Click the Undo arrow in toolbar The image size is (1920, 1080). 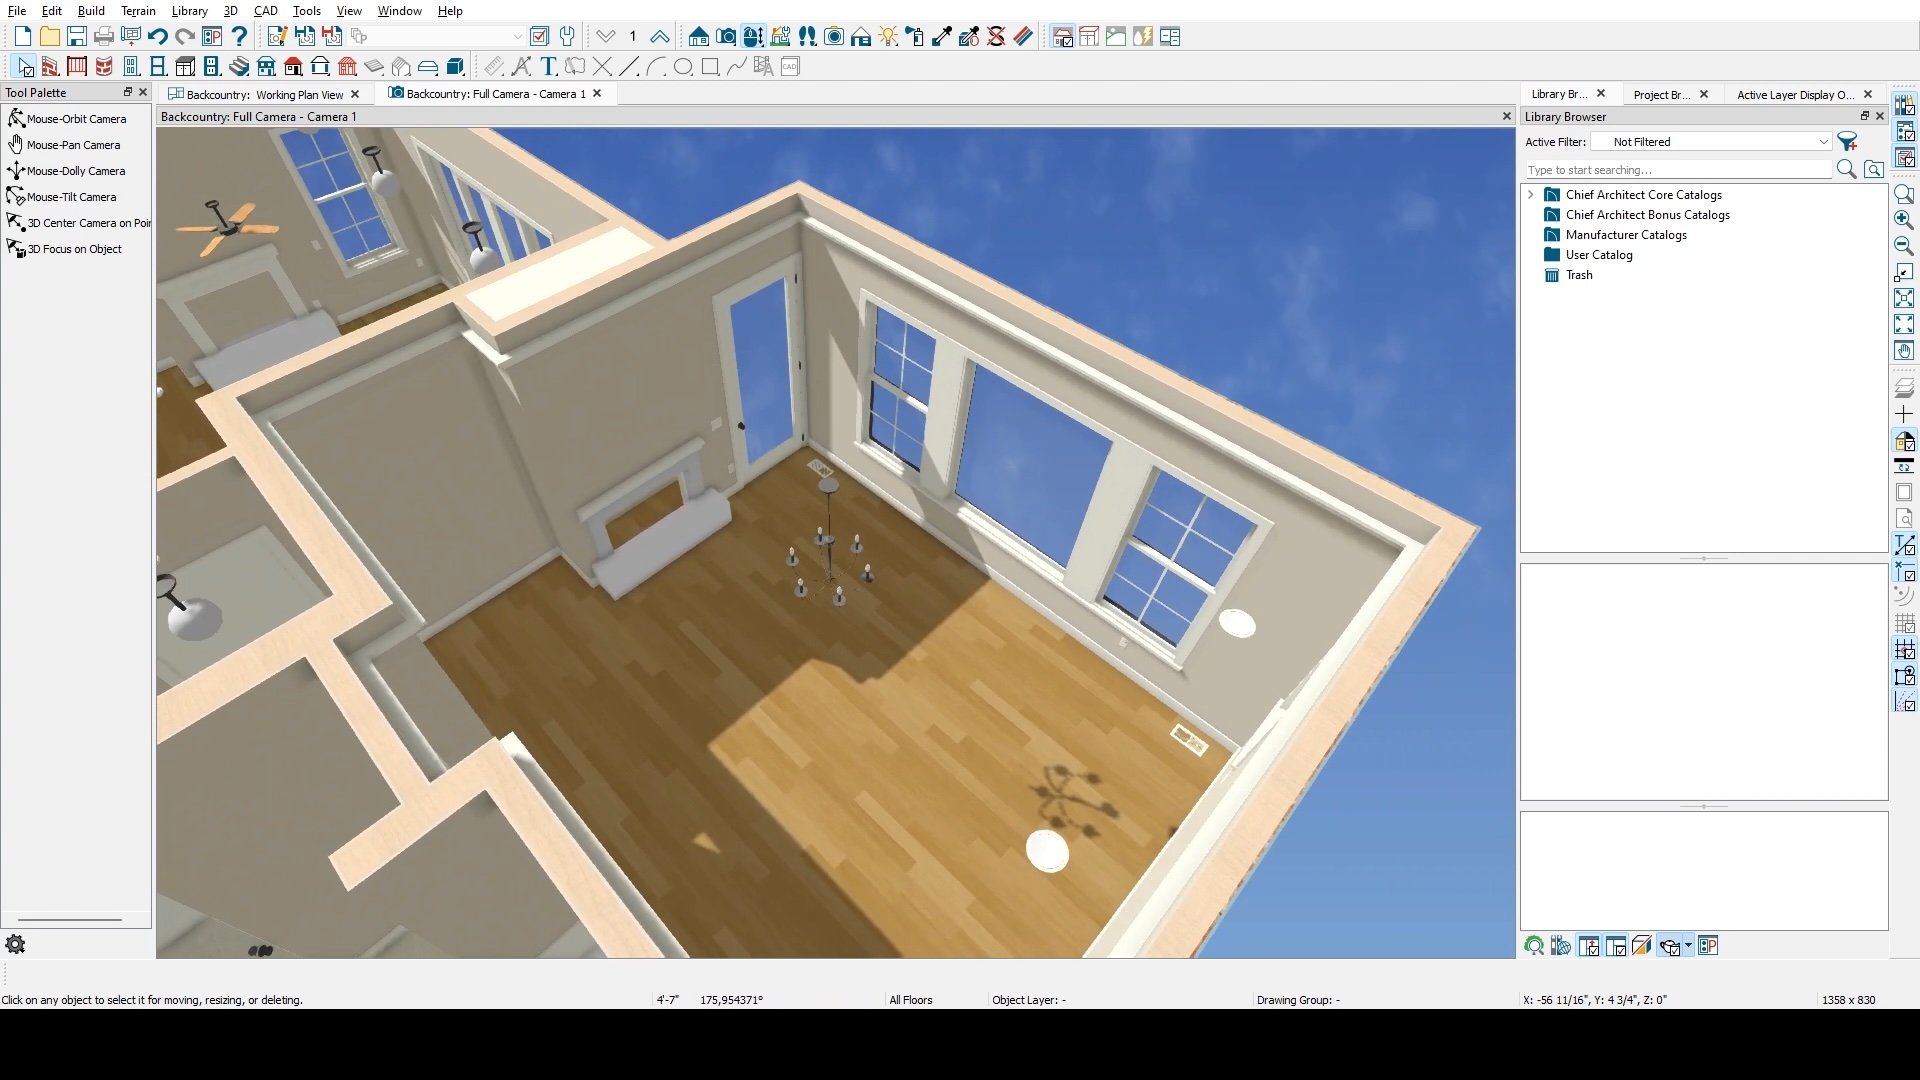coord(157,37)
